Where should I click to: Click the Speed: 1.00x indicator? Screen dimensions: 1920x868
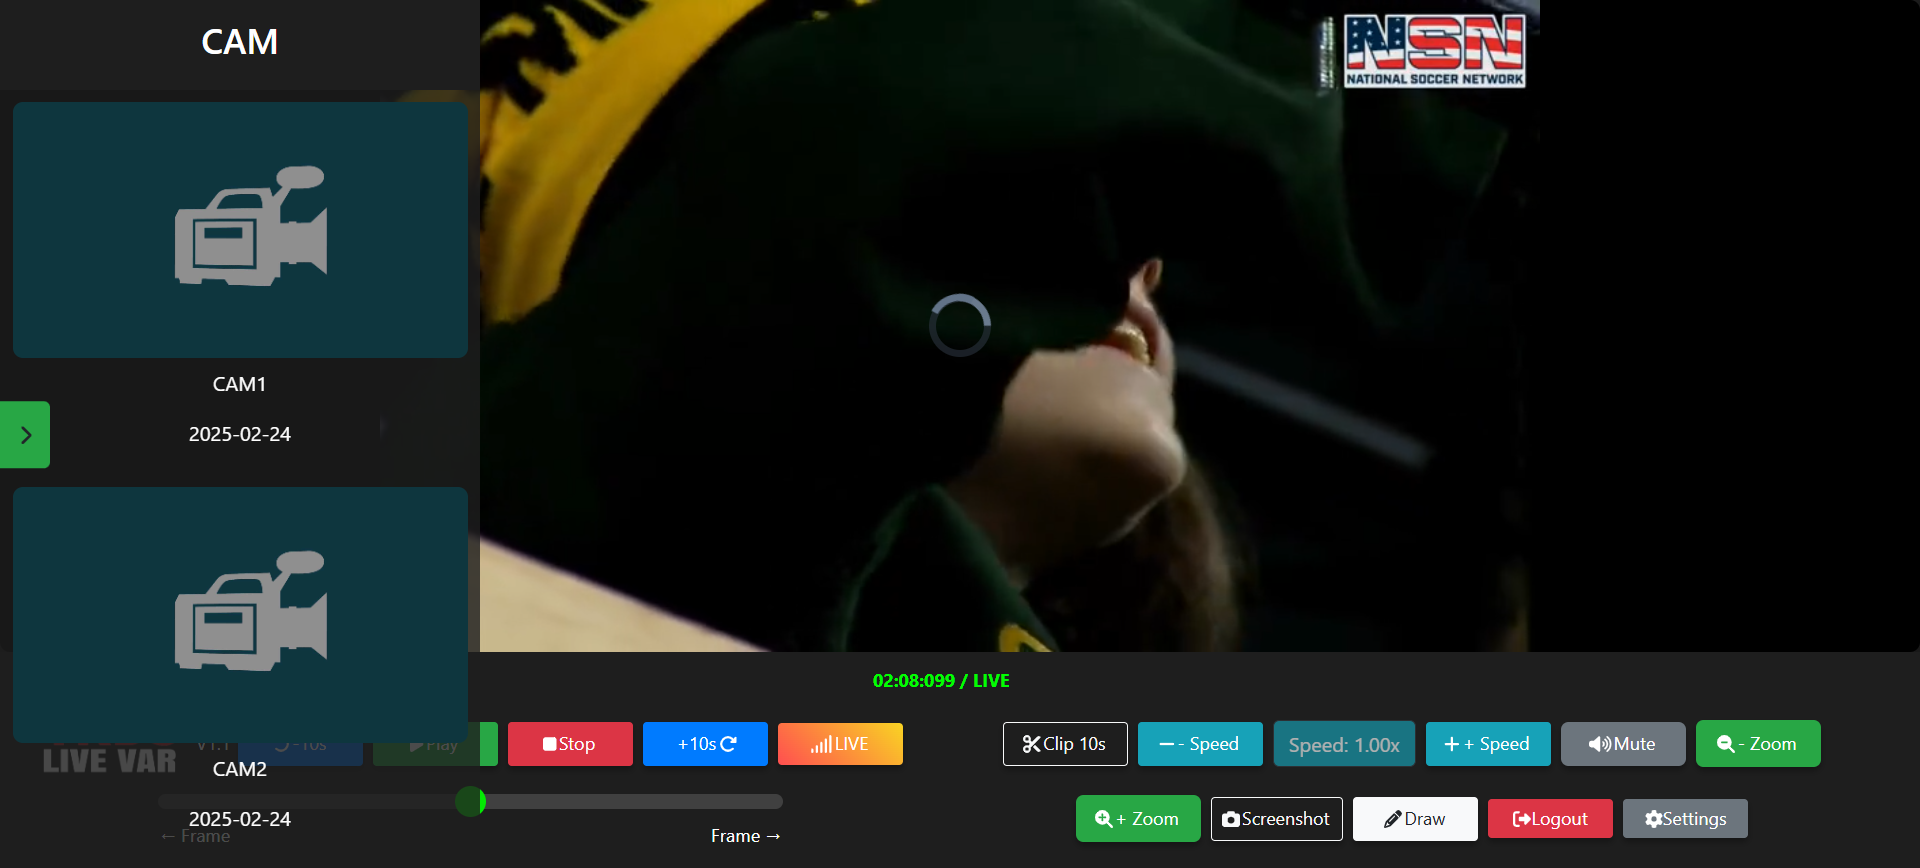tap(1344, 744)
